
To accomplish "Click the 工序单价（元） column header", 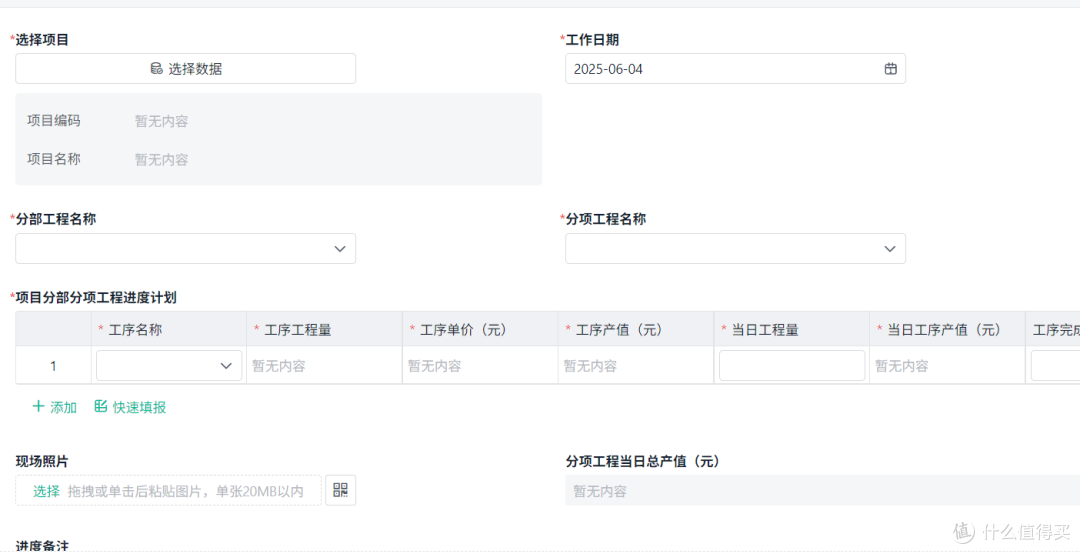I will pyautogui.click(x=480, y=329).
